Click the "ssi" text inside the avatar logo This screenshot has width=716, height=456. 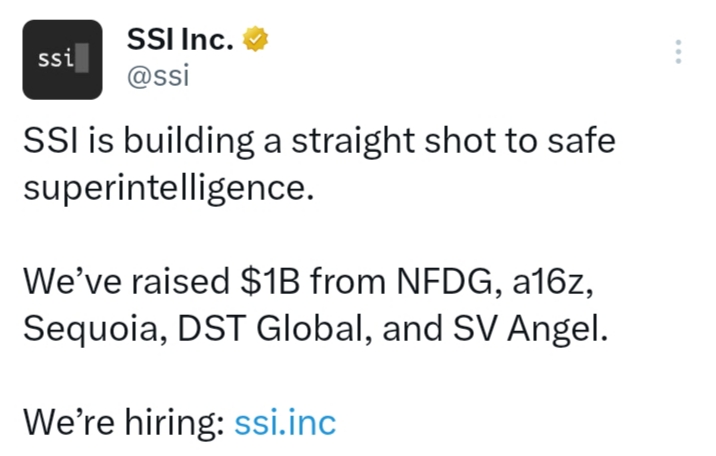(55, 60)
